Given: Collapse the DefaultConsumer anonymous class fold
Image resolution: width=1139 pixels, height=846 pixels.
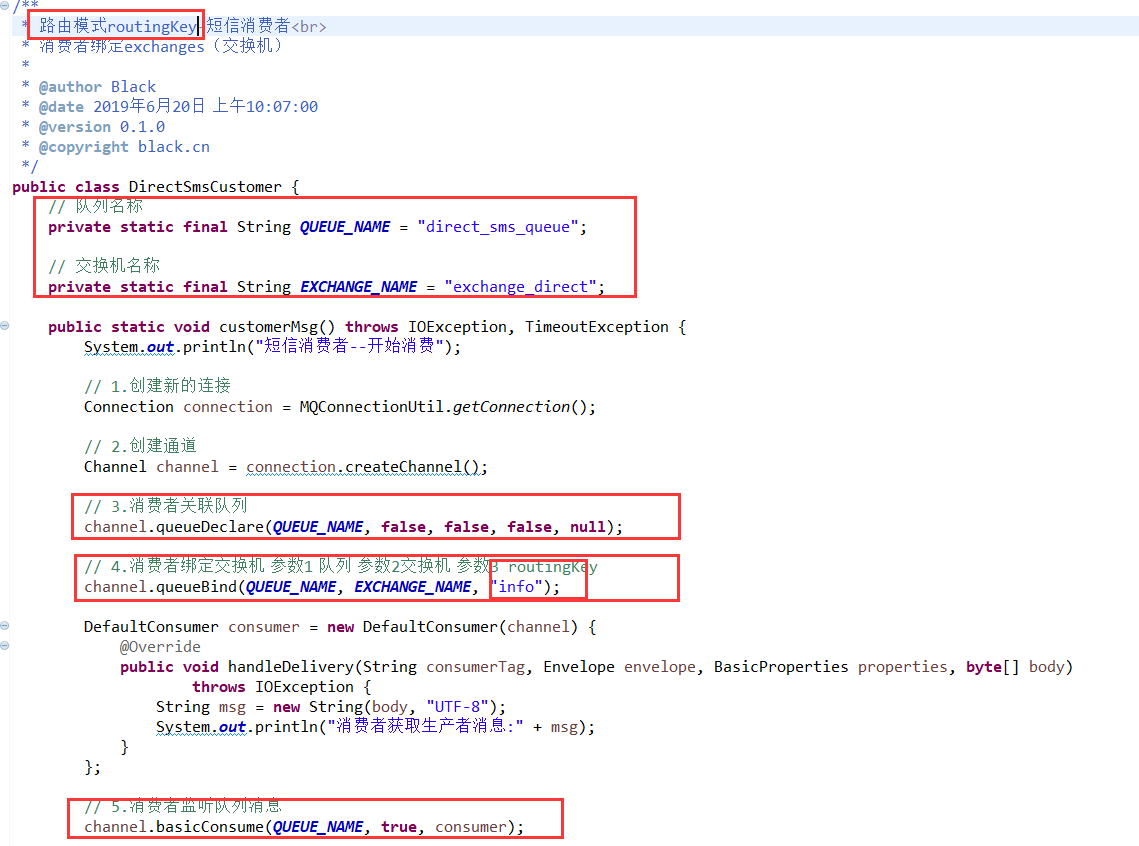Looking at the screenshot, I should pyautogui.click(x=7, y=625).
